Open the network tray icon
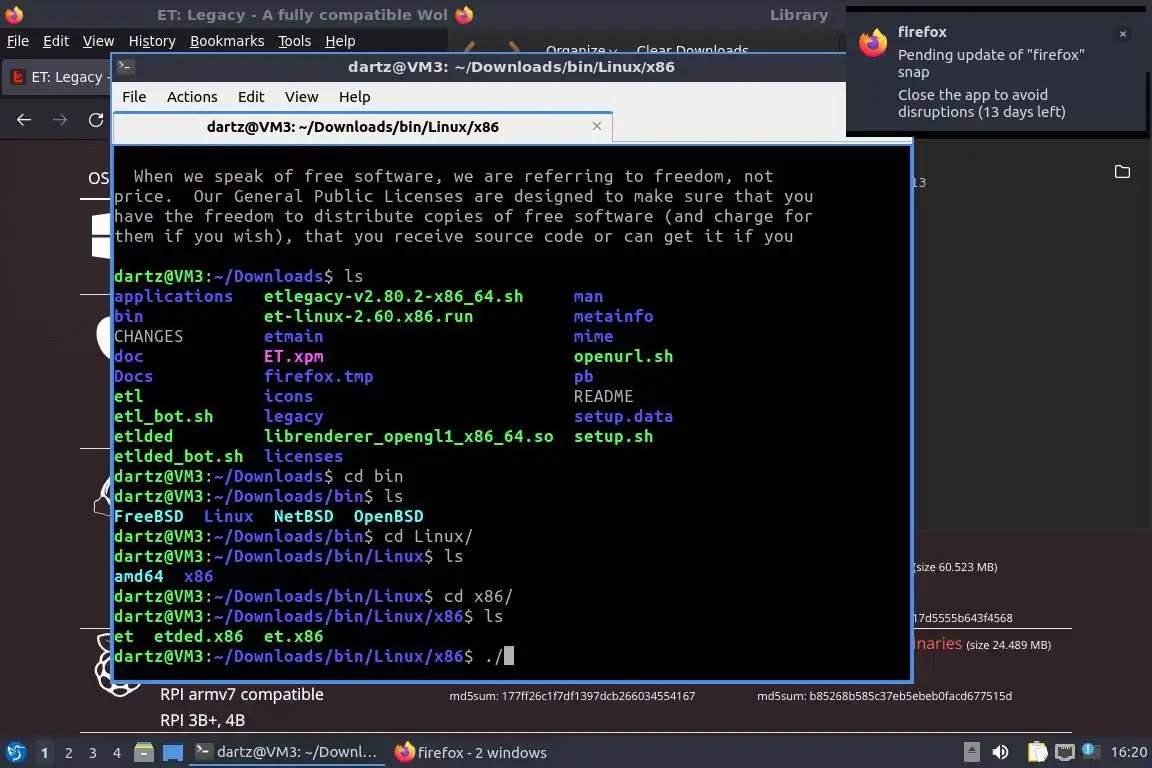 (x=1065, y=752)
